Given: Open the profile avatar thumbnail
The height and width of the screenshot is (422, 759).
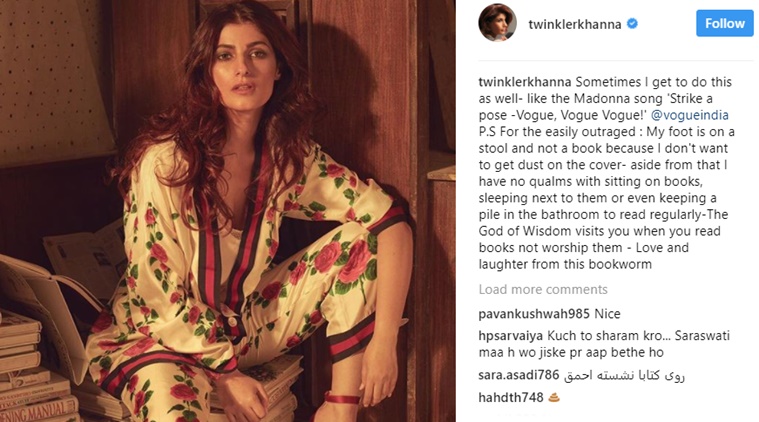Looking at the screenshot, I should (x=498, y=23).
